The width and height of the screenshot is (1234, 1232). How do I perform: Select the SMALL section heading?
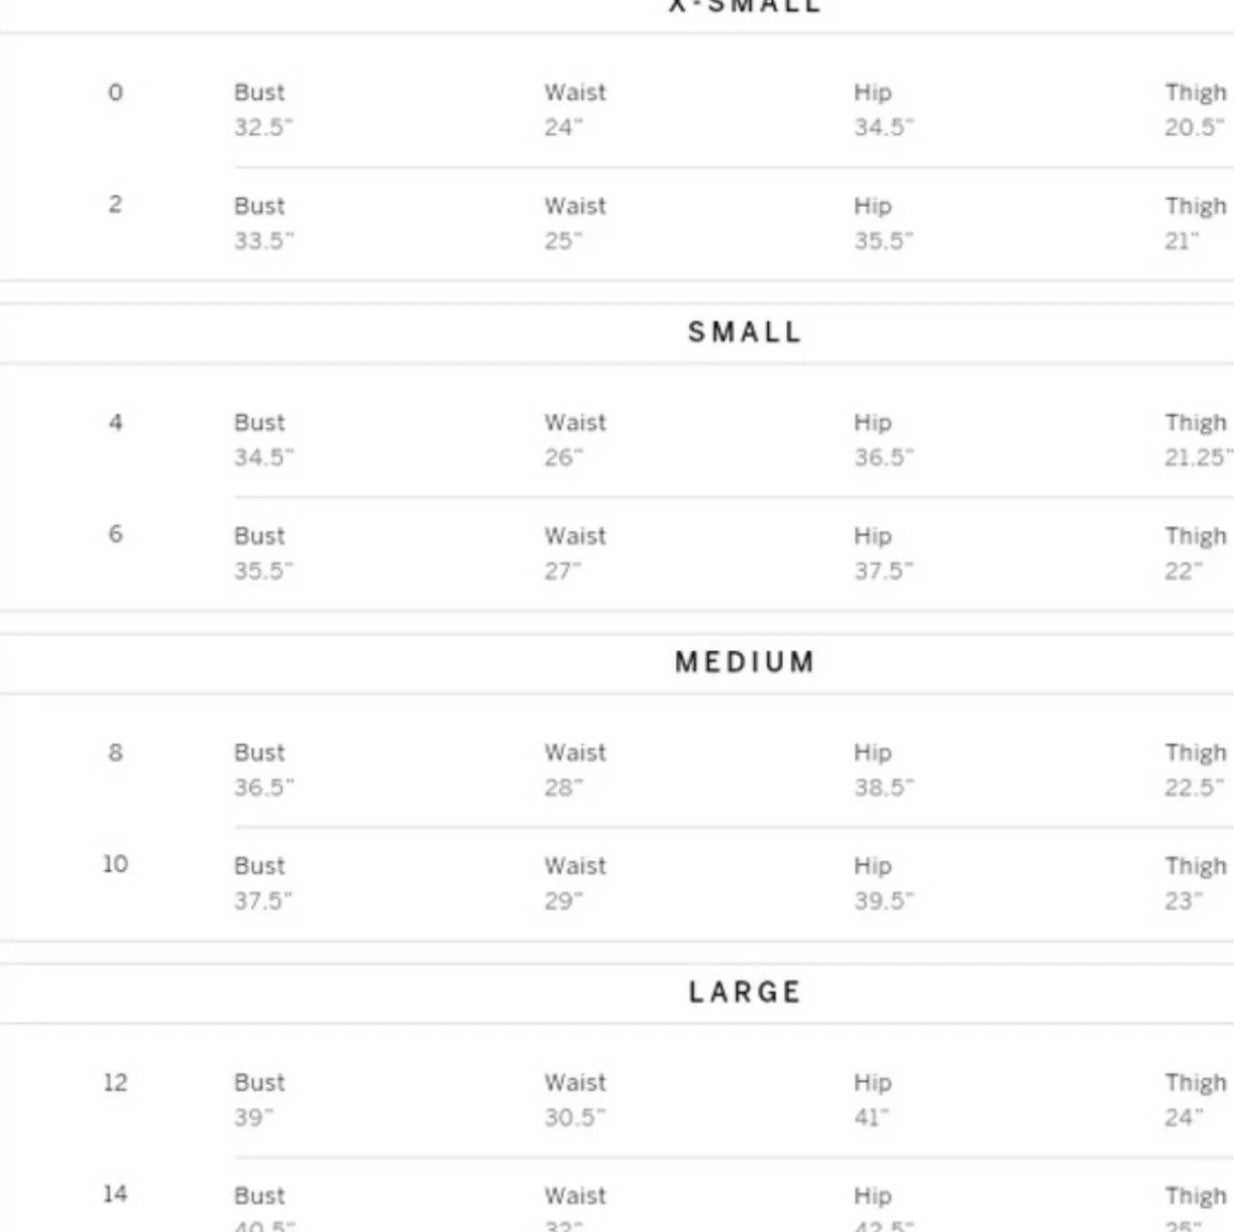[744, 332]
